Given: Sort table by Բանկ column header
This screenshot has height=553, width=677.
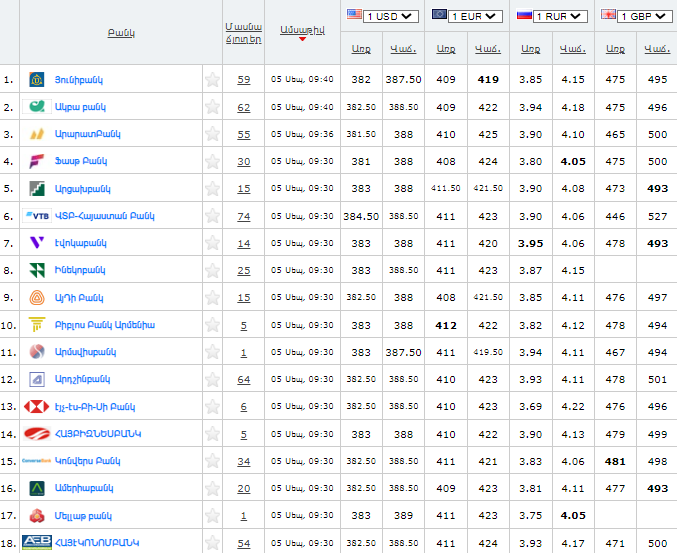Looking at the screenshot, I should [x=121, y=33].
